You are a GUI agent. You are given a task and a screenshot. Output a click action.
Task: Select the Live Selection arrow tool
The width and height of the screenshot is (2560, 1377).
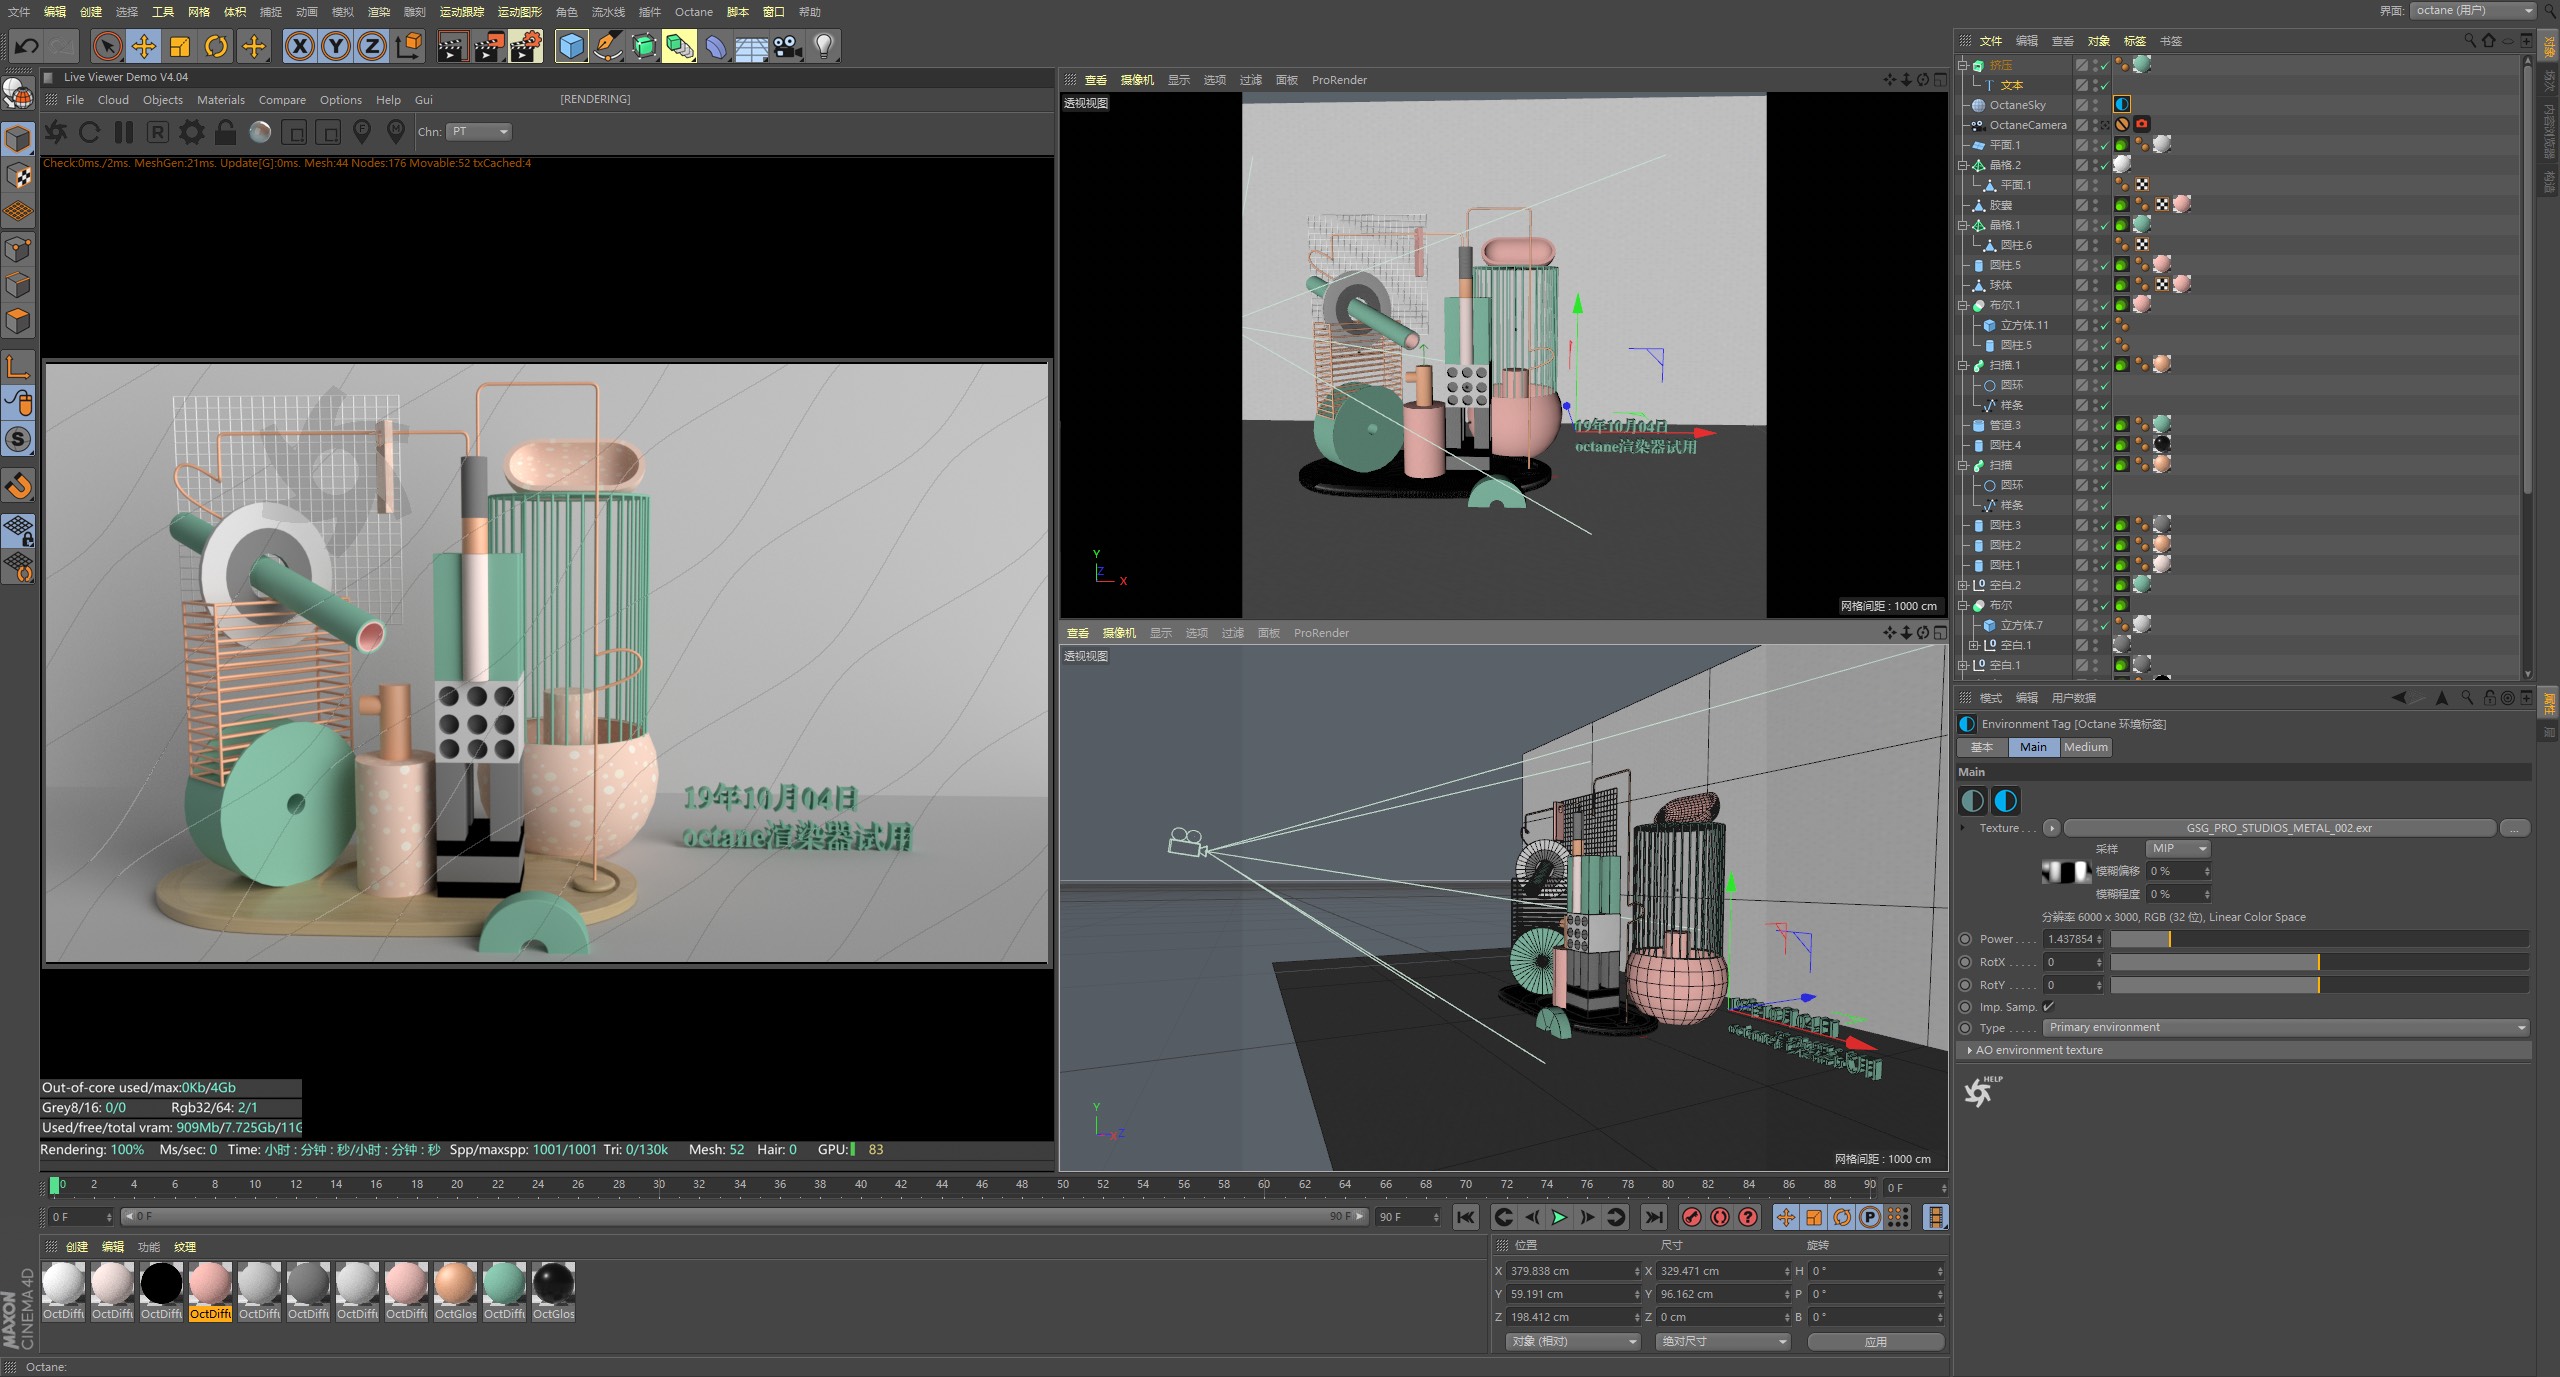tap(107, 46)
